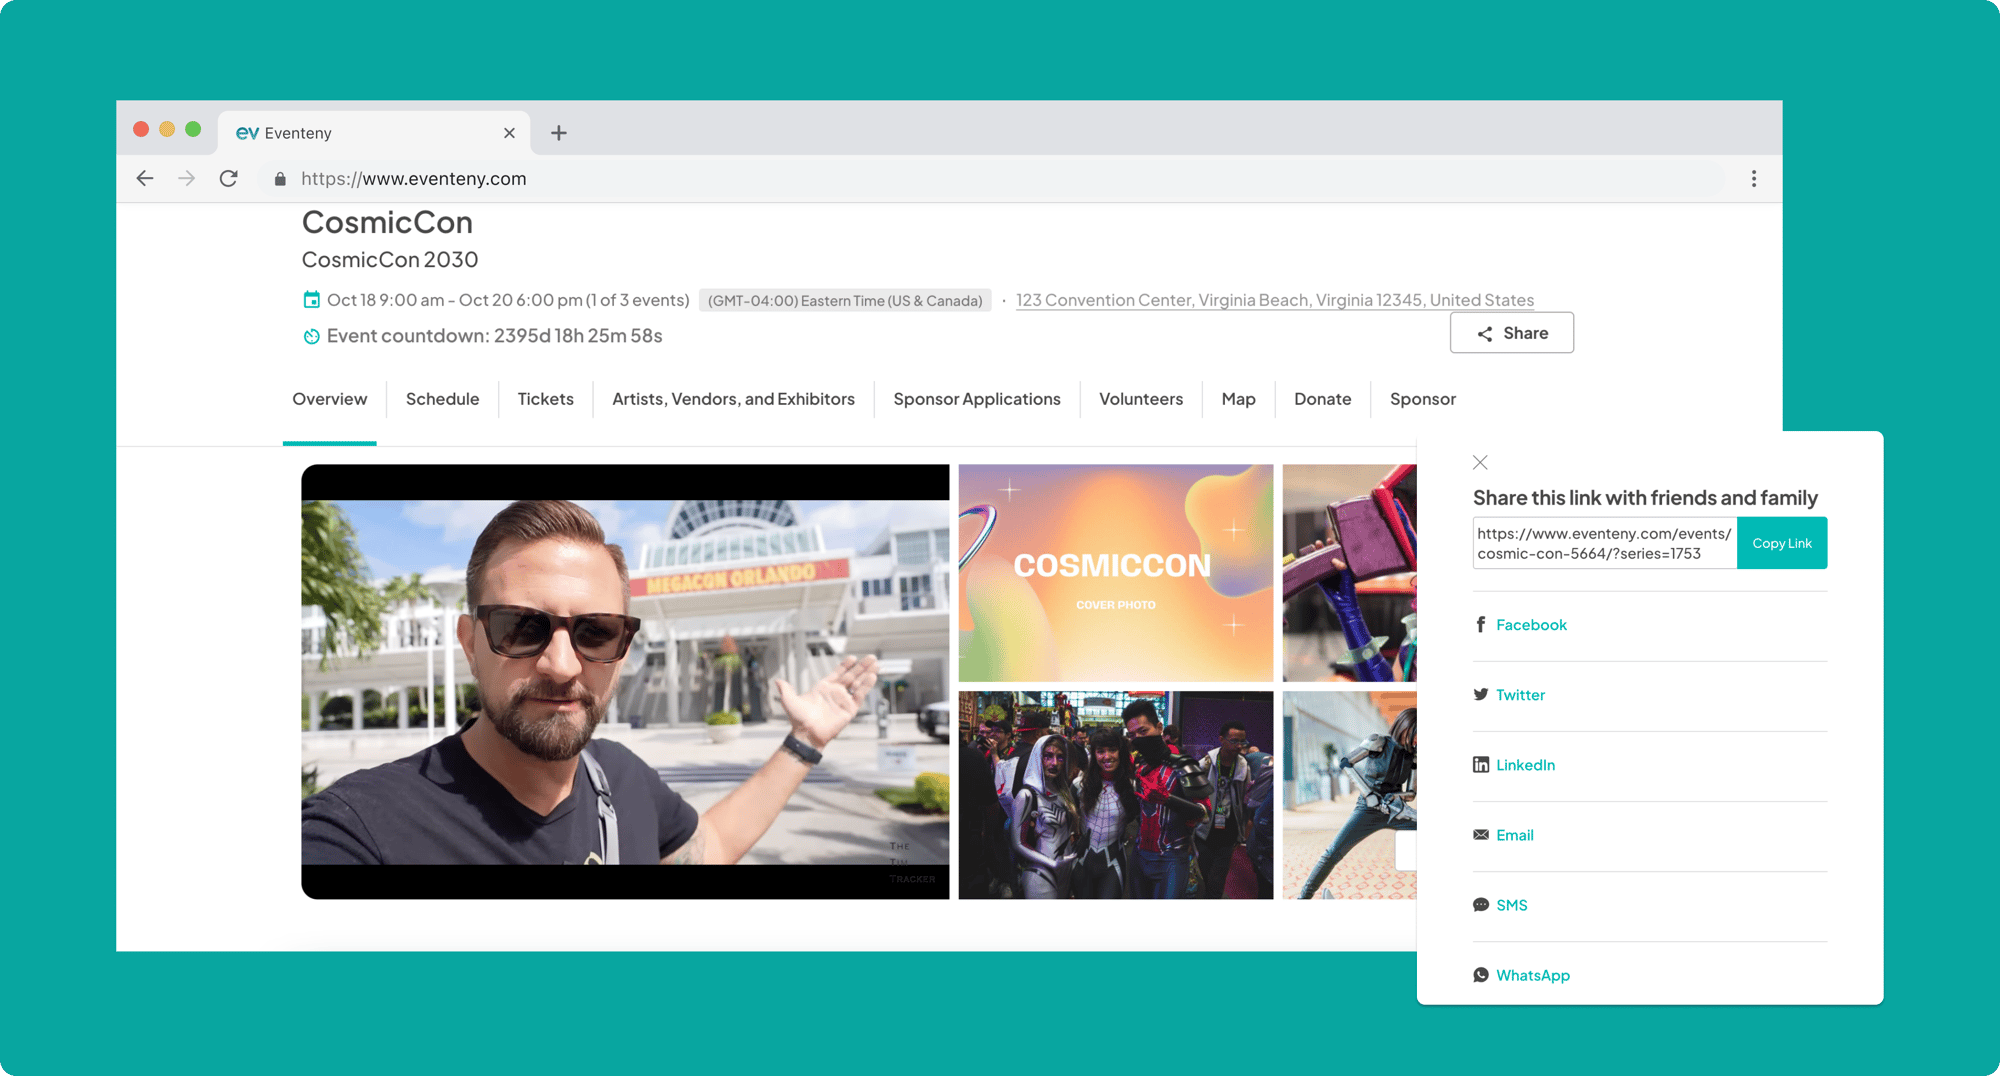Open the convention center address link

tap(1275, 300)
